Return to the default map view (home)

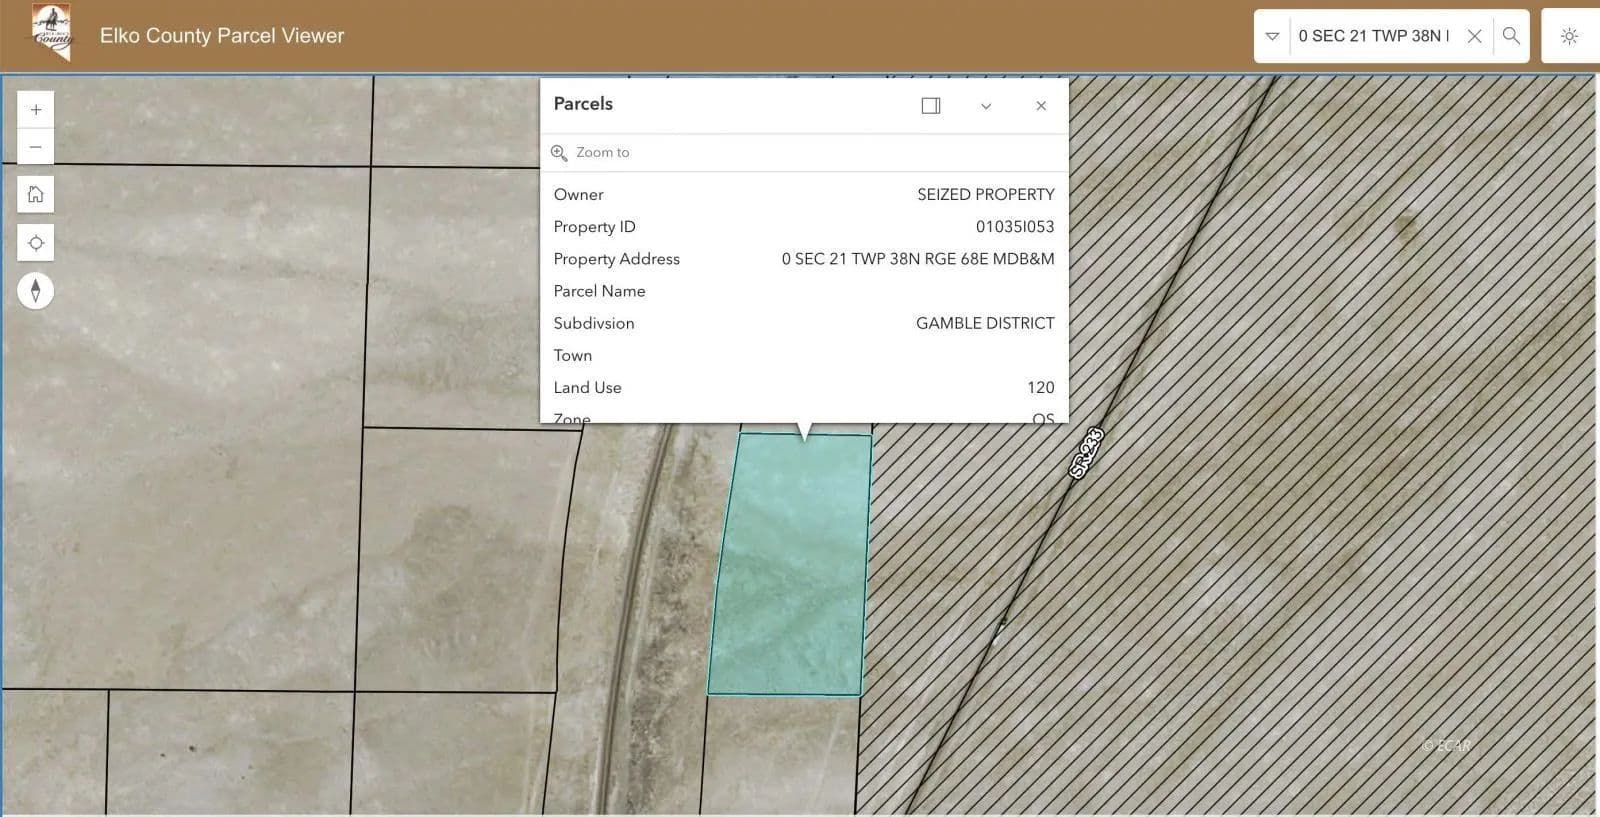[x=36, y=194]
